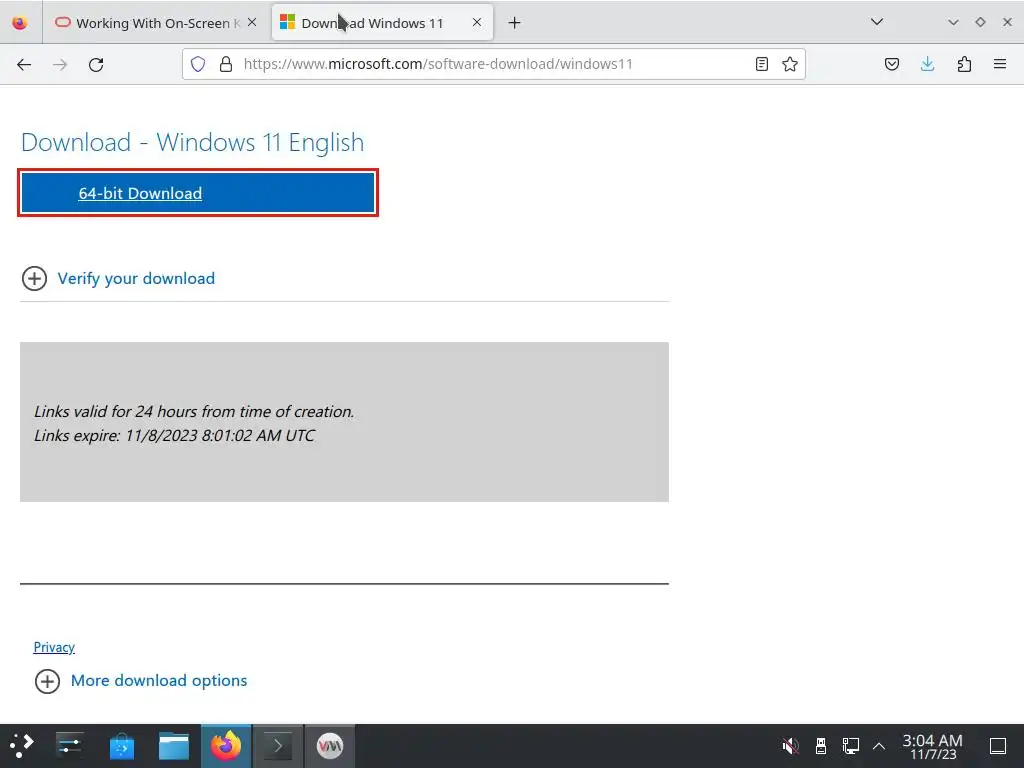The height and width of the screenshot is (768, 1024).
Task: Click the Download - Windows 11 English heading
Action: [193, 142]
